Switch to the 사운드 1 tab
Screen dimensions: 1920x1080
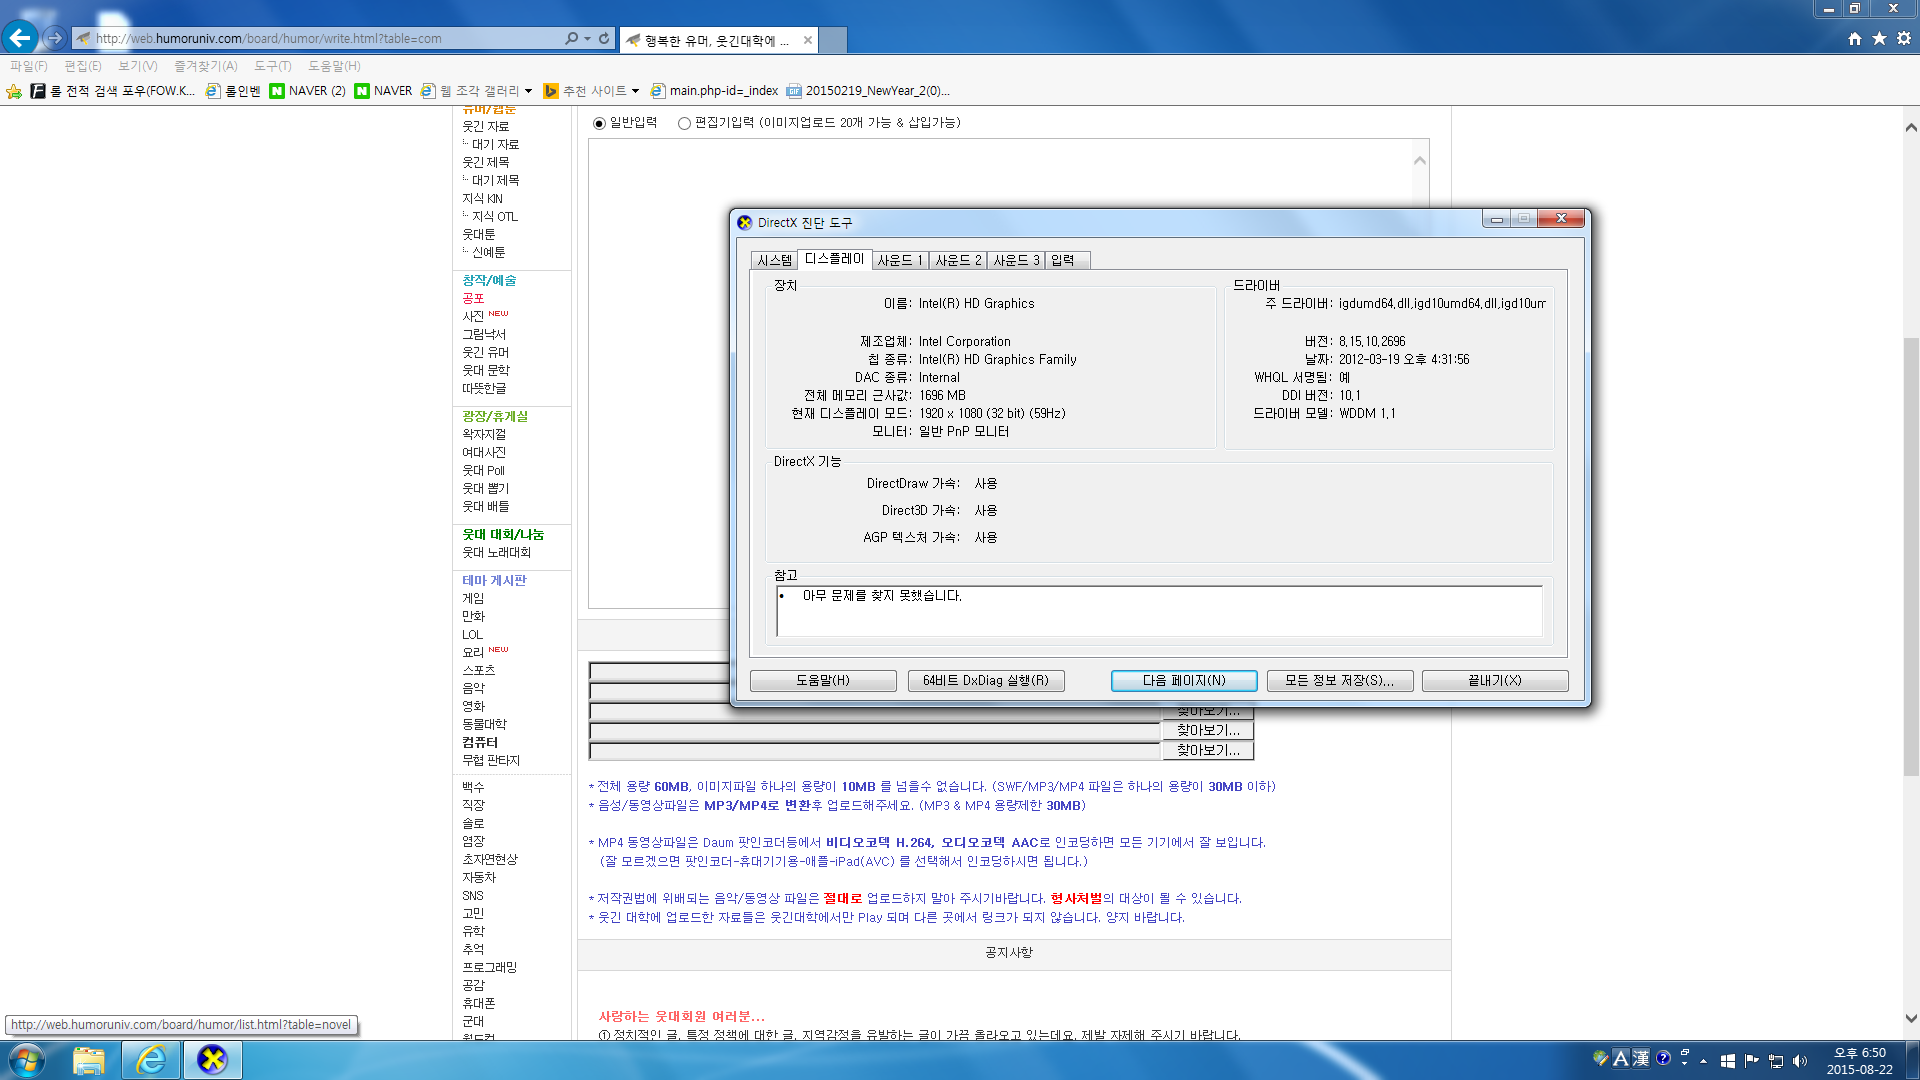coord(899,260)
